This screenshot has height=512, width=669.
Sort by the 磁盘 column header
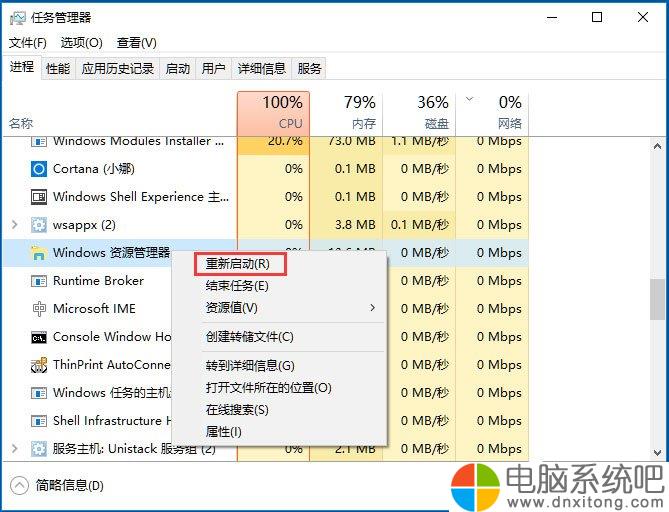(x=419, y=113)
